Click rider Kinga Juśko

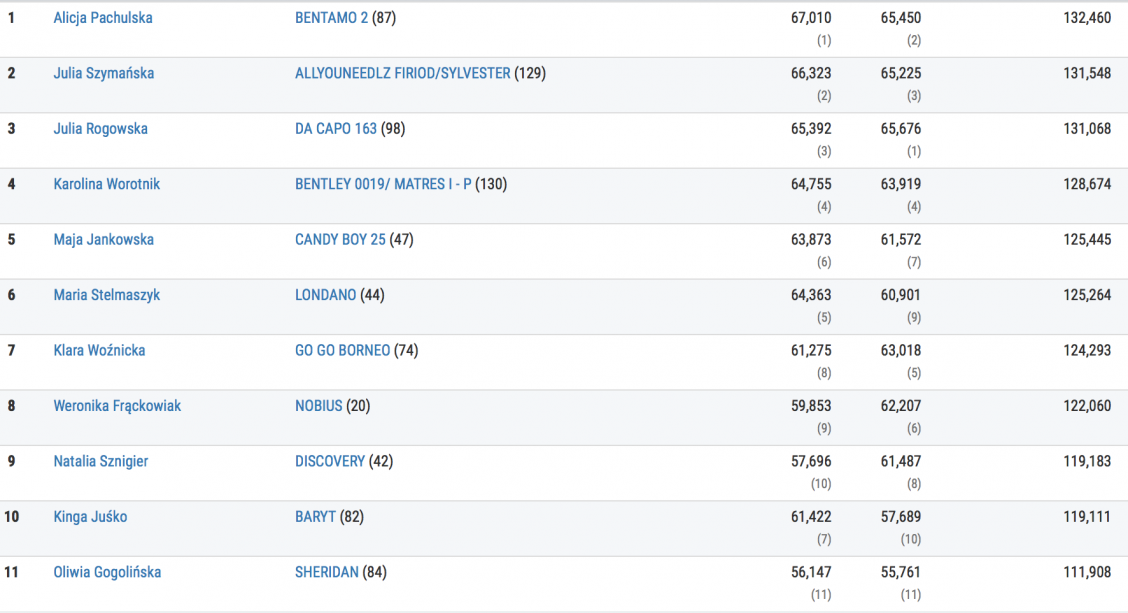coord(90,517)
